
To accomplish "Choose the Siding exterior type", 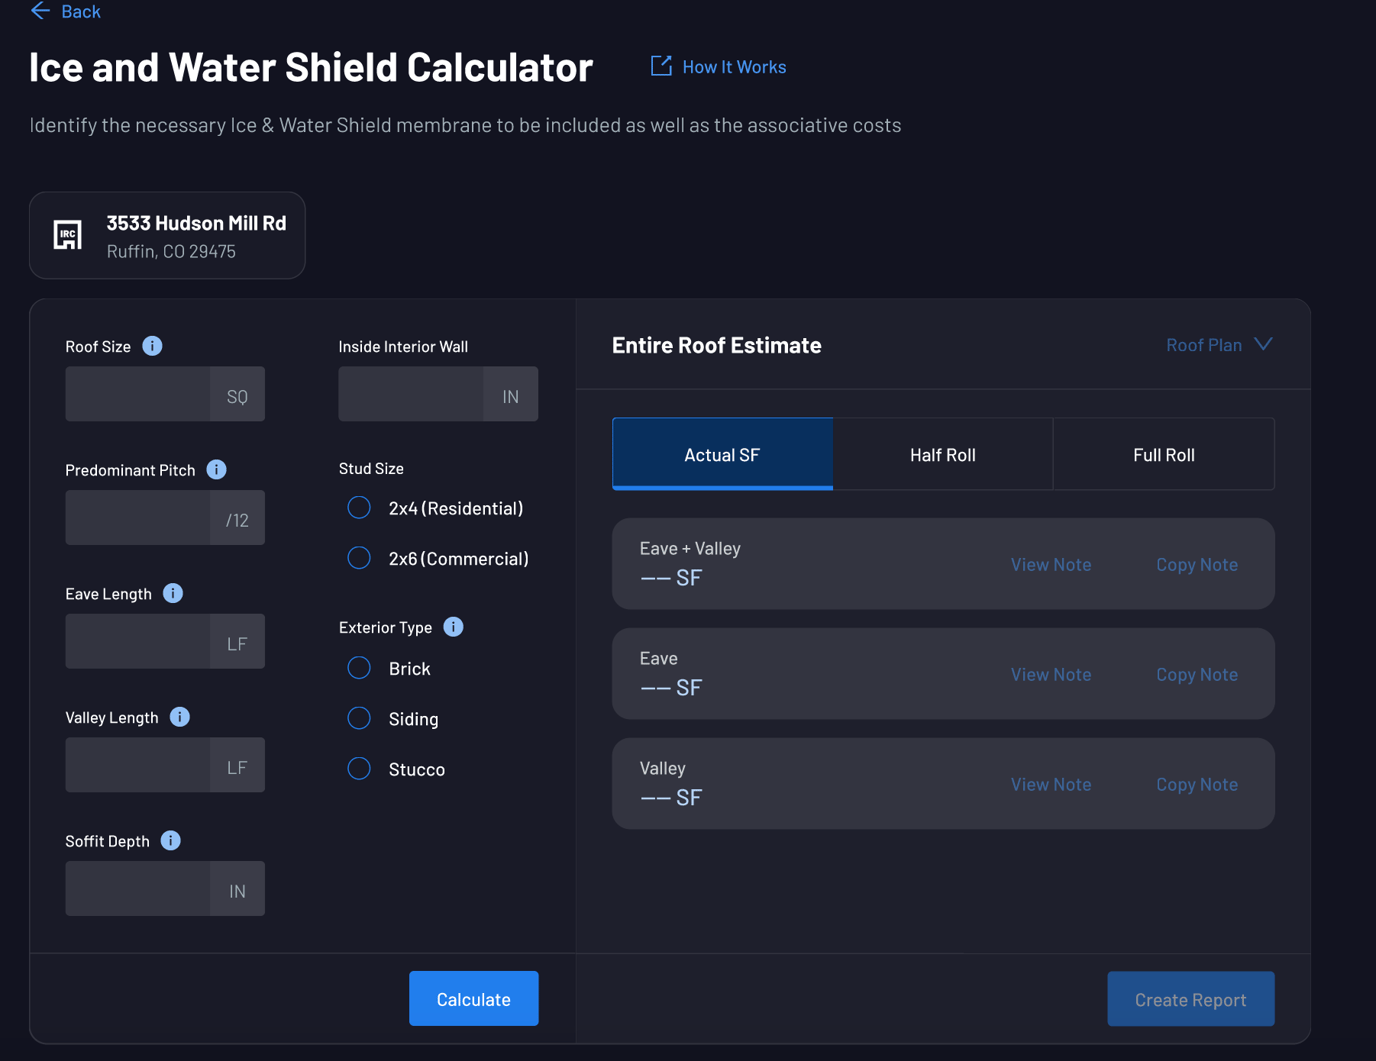I will (x=359, y=717).
